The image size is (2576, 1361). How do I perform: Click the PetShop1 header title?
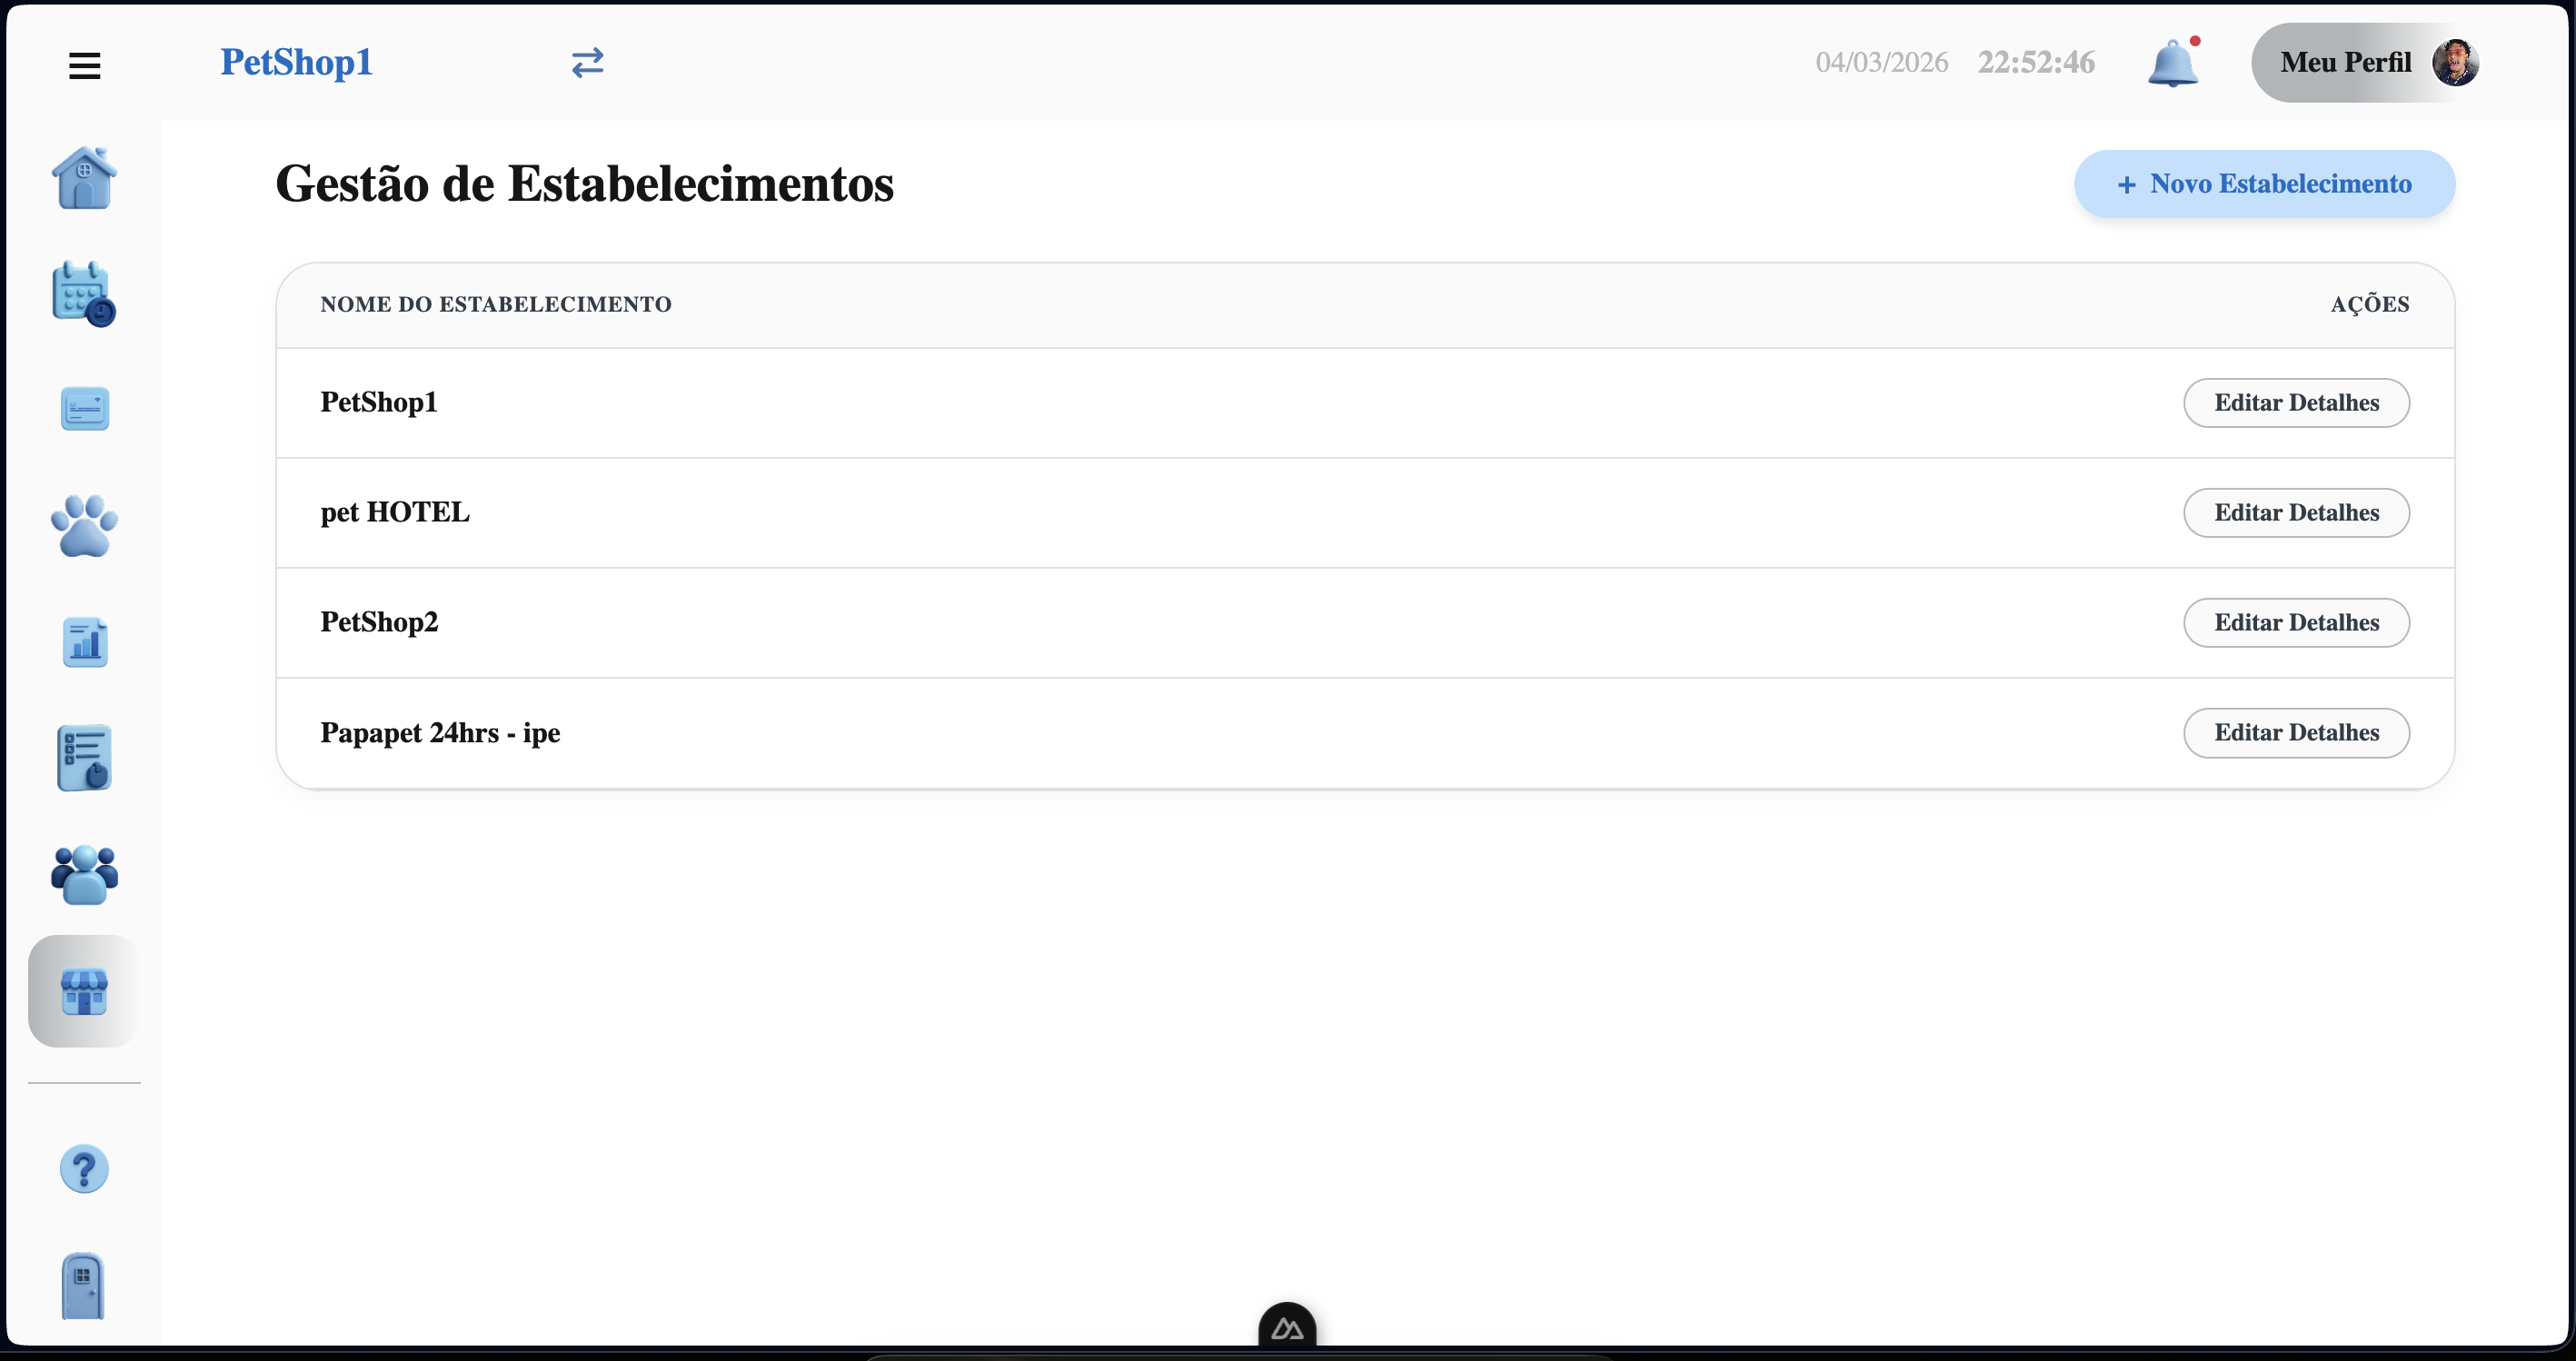click(297, 63)
